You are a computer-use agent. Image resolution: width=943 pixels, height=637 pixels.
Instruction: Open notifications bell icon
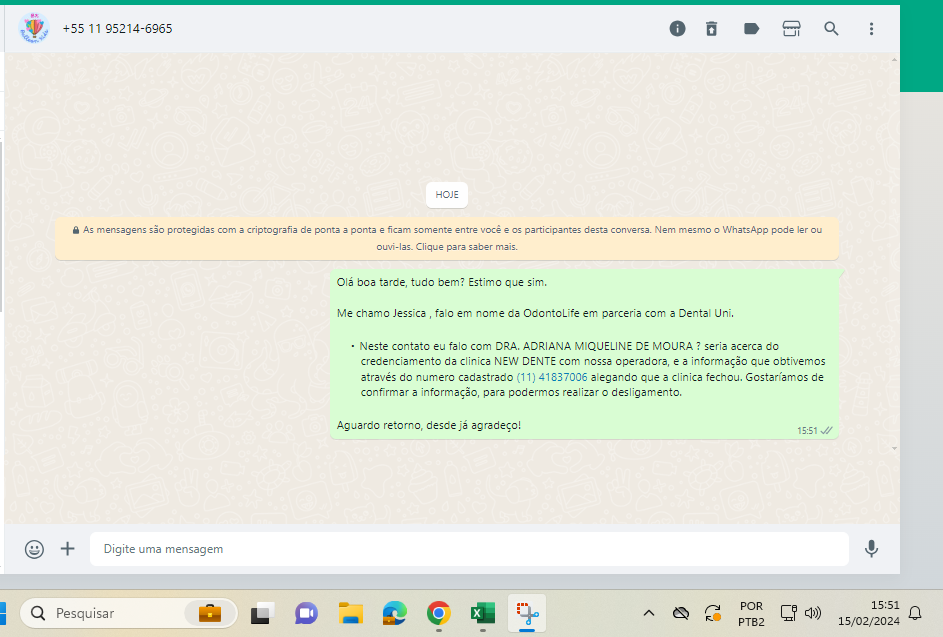(x=915, y=613)
